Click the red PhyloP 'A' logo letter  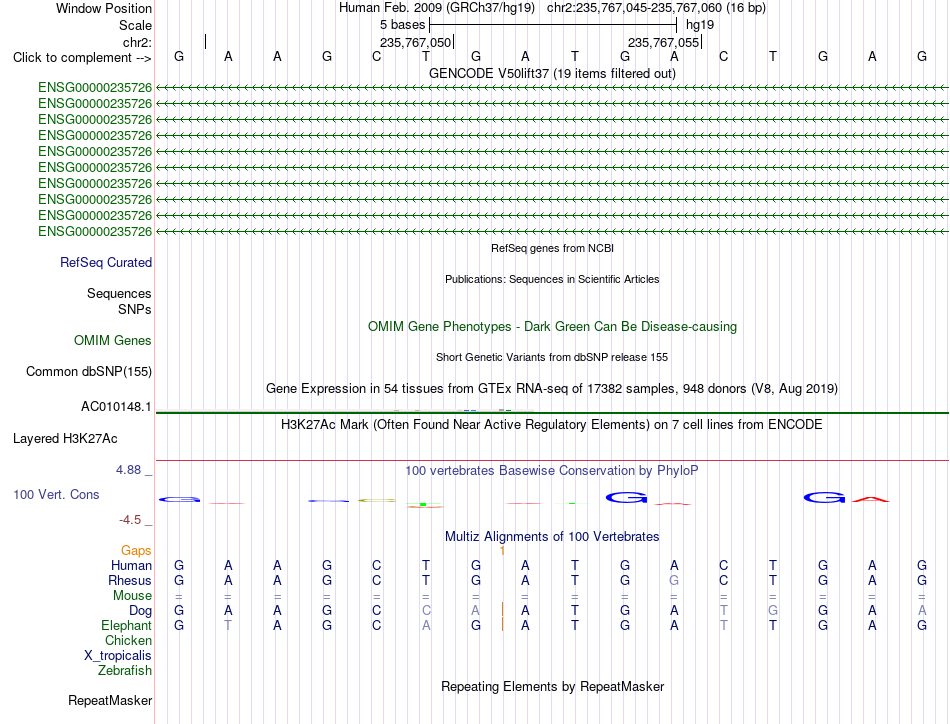[x=871, y=499]
